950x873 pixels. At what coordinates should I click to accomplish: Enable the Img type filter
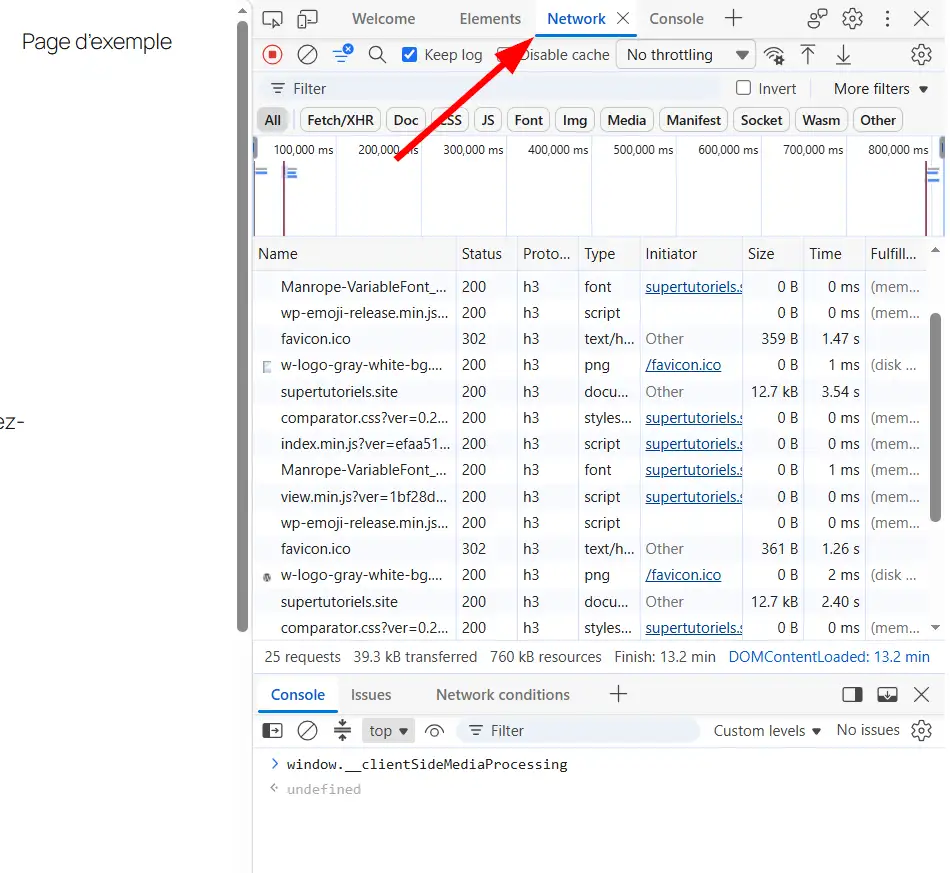(x=575, y=120)
